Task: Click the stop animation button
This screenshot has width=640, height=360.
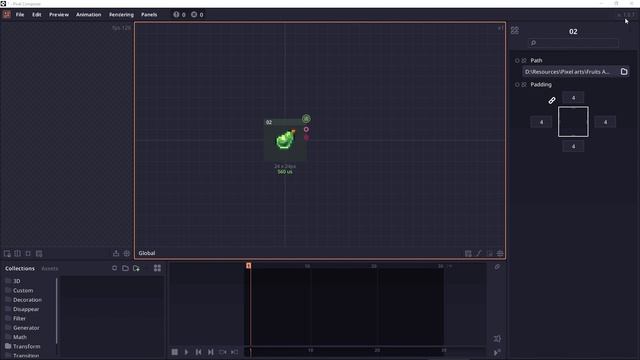Action: coord(175,352)
